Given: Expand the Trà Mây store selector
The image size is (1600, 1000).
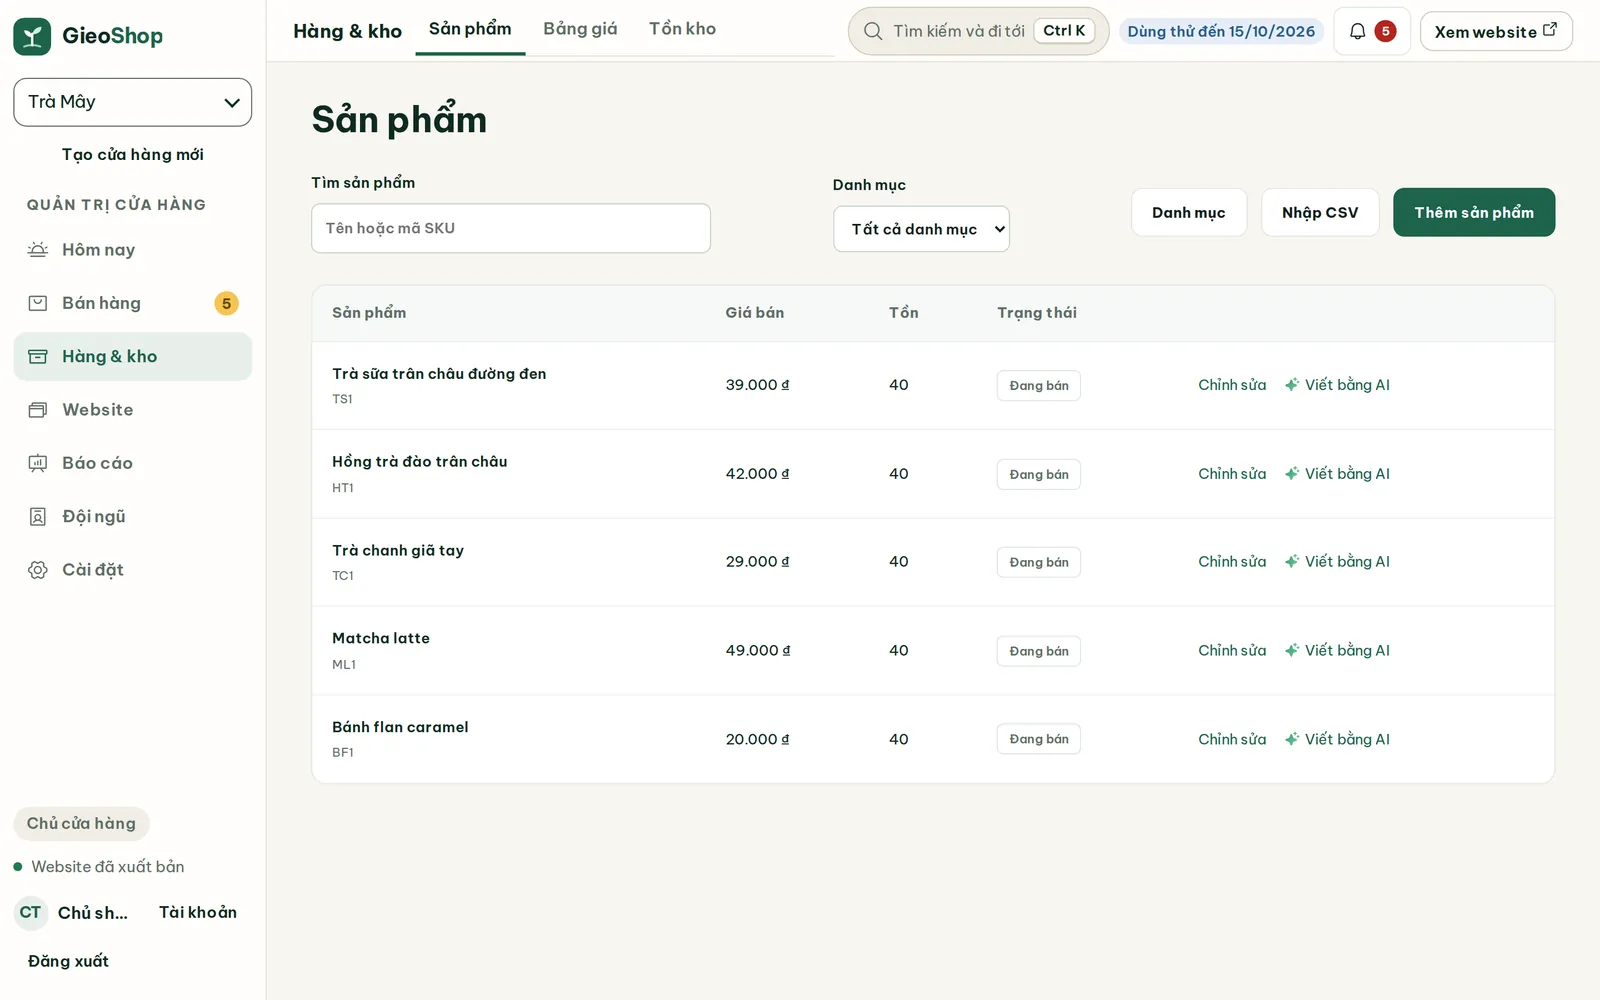Looking at the screenshot, I should (x=133, y=102).
